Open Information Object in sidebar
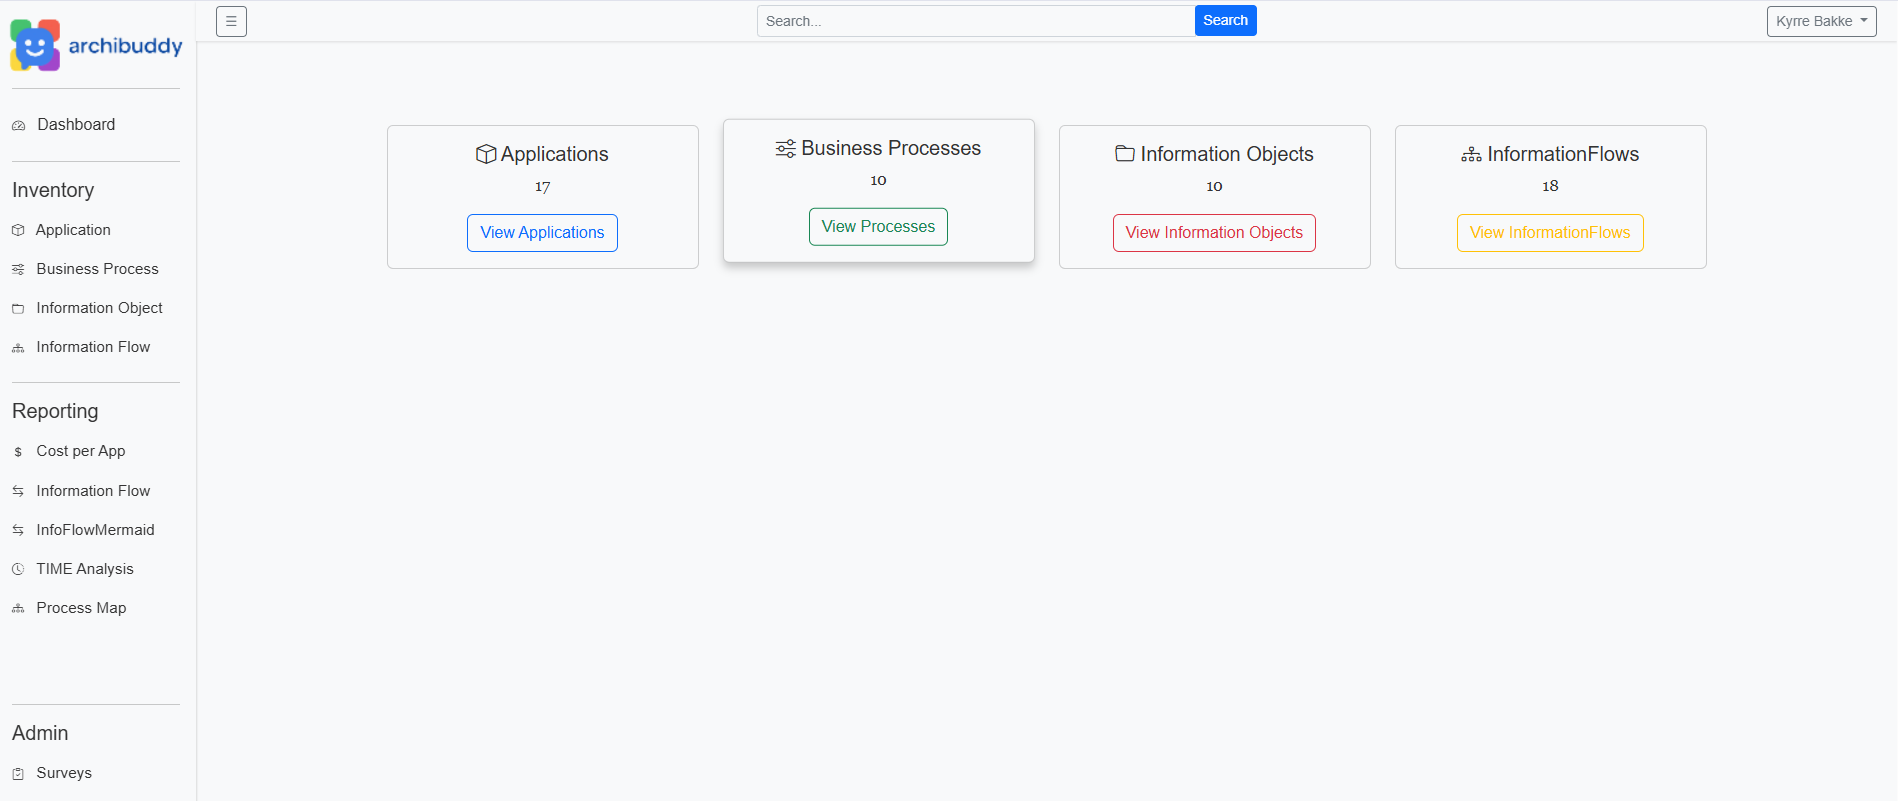Image resolution: width=1898 pixels, height=801 pixels. (99, 308)
